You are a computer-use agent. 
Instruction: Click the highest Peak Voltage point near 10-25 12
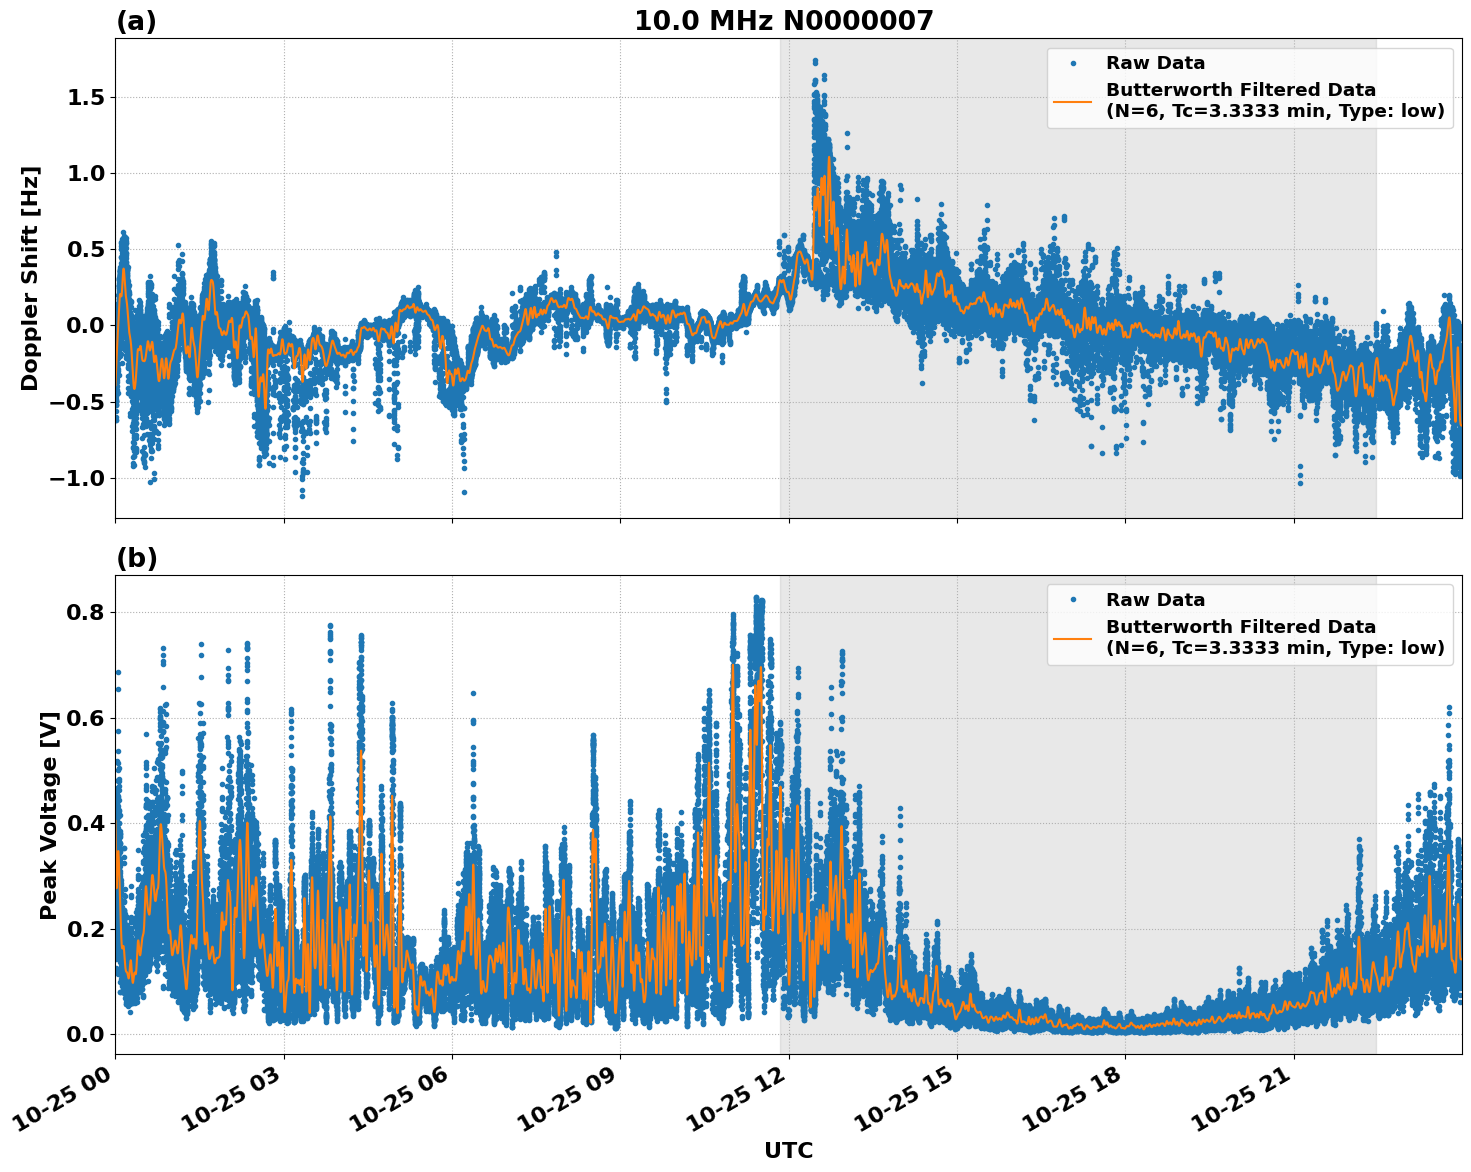point(758,597)
